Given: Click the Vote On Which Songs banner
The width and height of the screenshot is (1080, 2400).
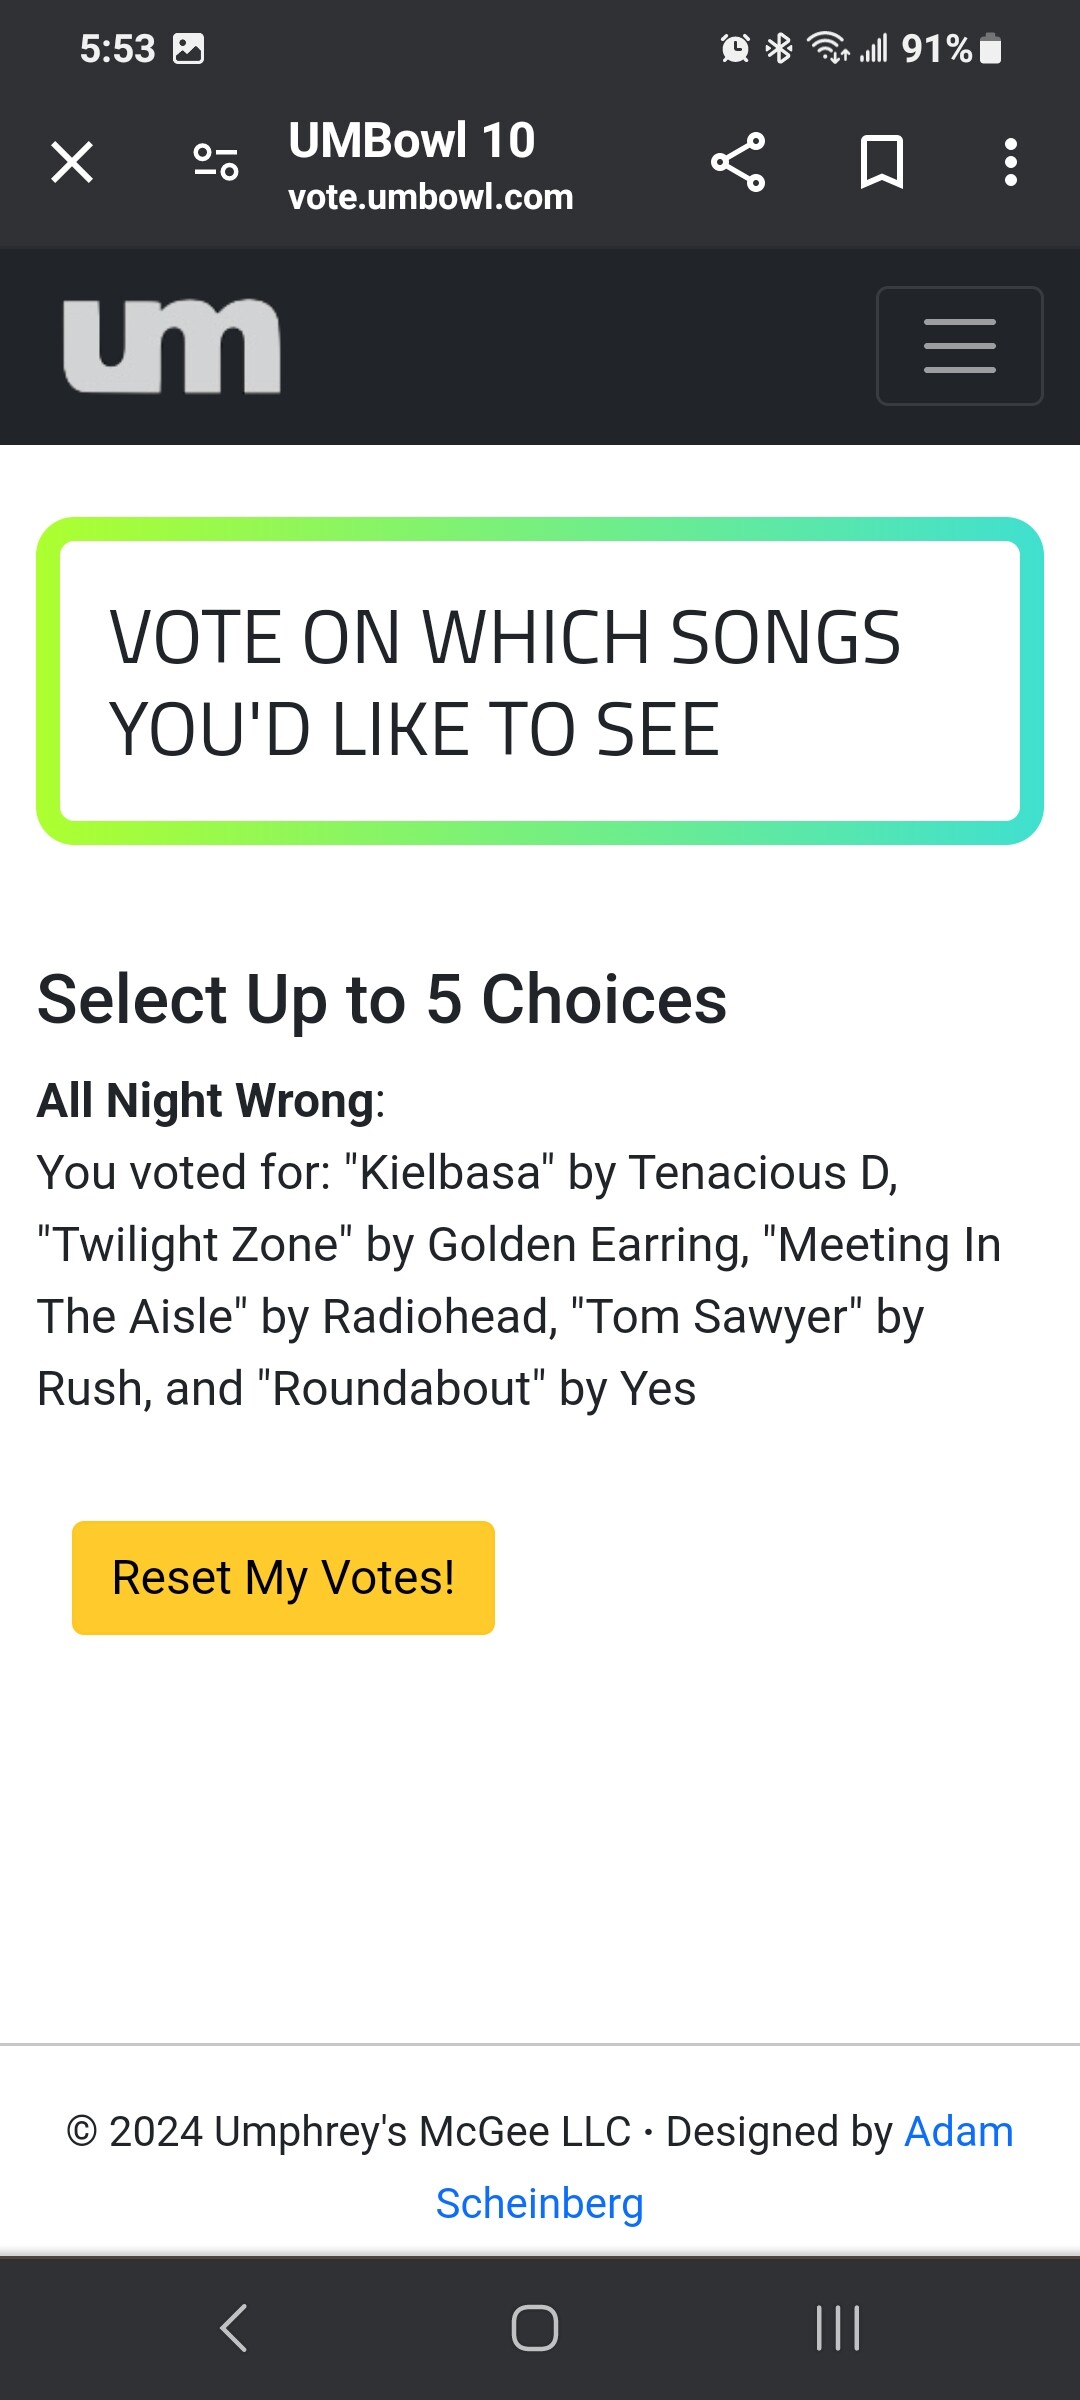Looking at the screenshot, I should (540, 681).
